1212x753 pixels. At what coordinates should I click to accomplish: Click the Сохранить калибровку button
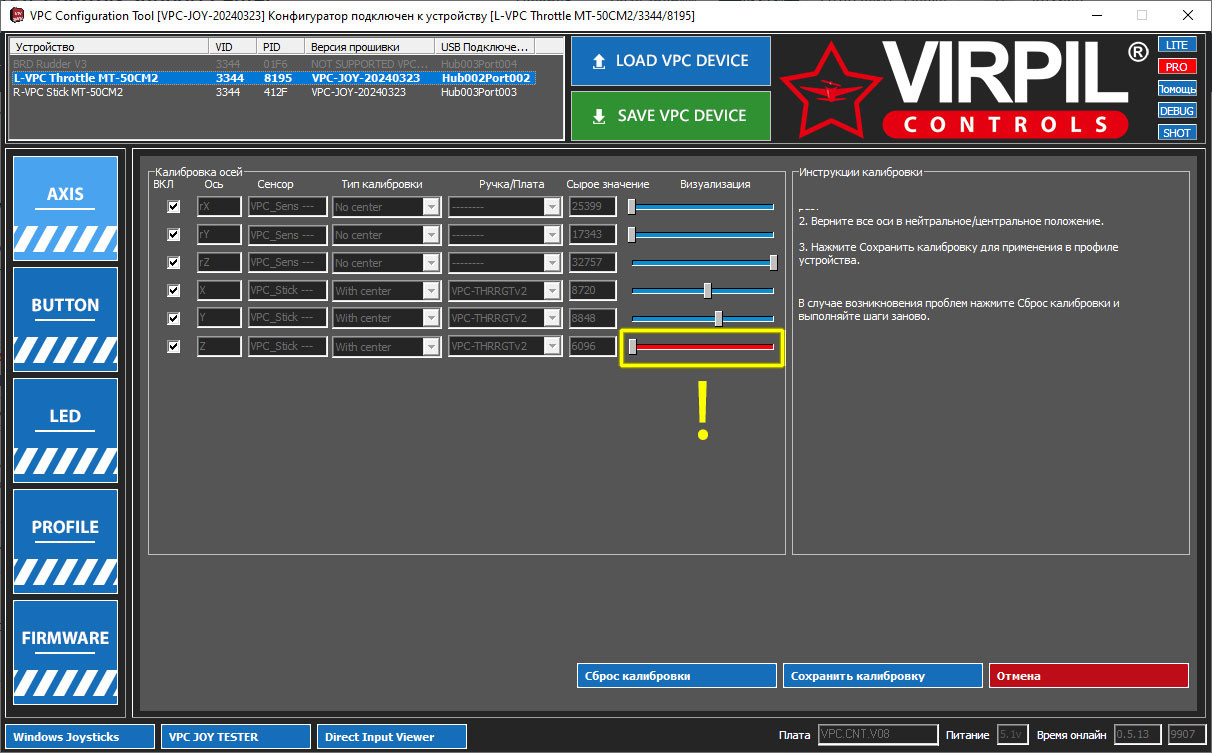click(883, 676)
